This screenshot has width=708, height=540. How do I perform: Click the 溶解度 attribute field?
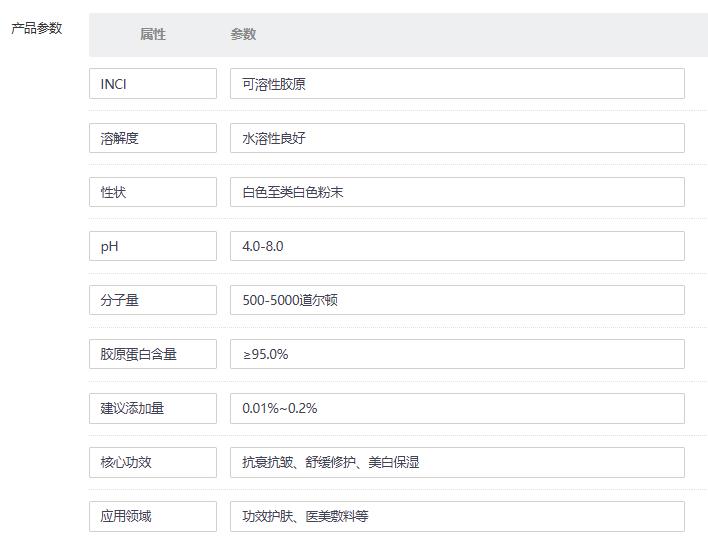[x=152, y=138]
